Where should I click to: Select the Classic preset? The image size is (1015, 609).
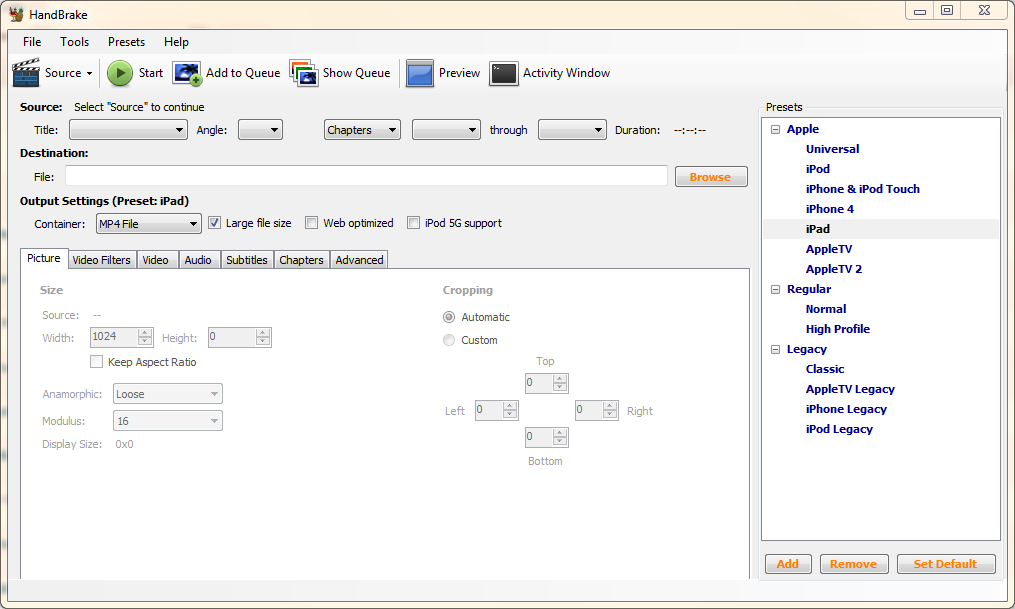825,370
